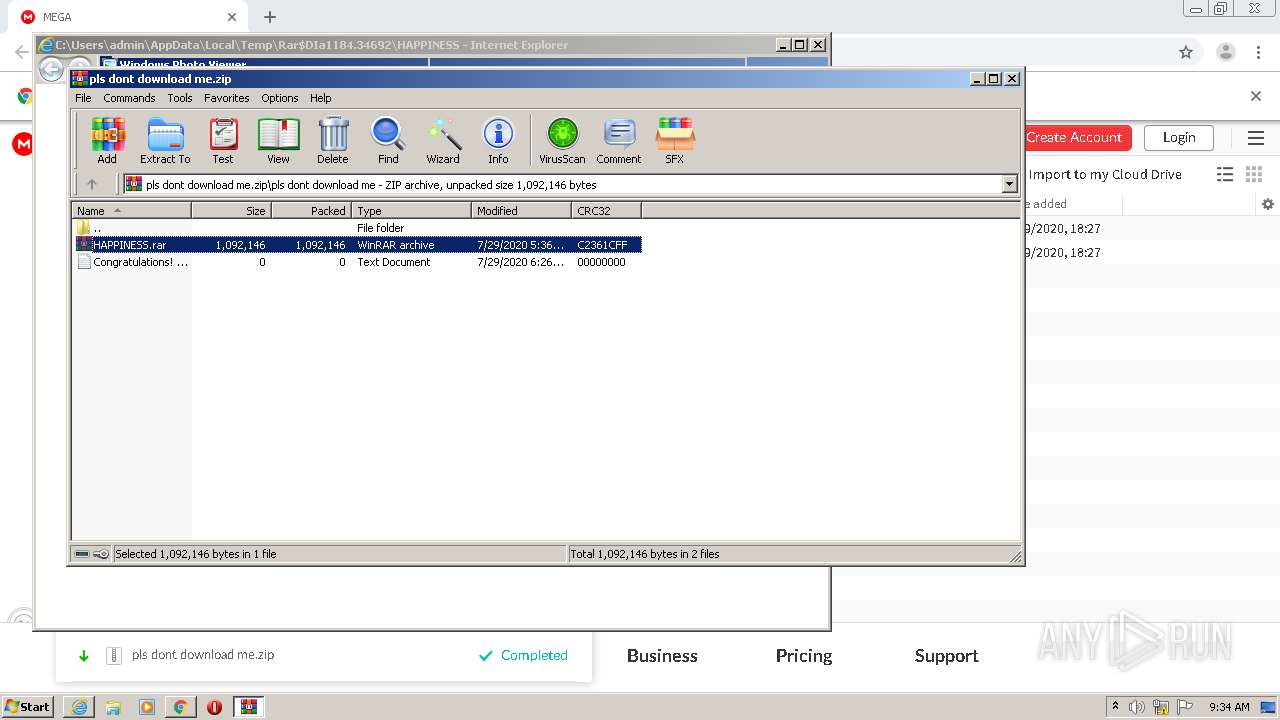The height and width of the screenshot is (720, 1280).
Task: Bookmark this page with the star icon
Action: tap(1186, 52)
